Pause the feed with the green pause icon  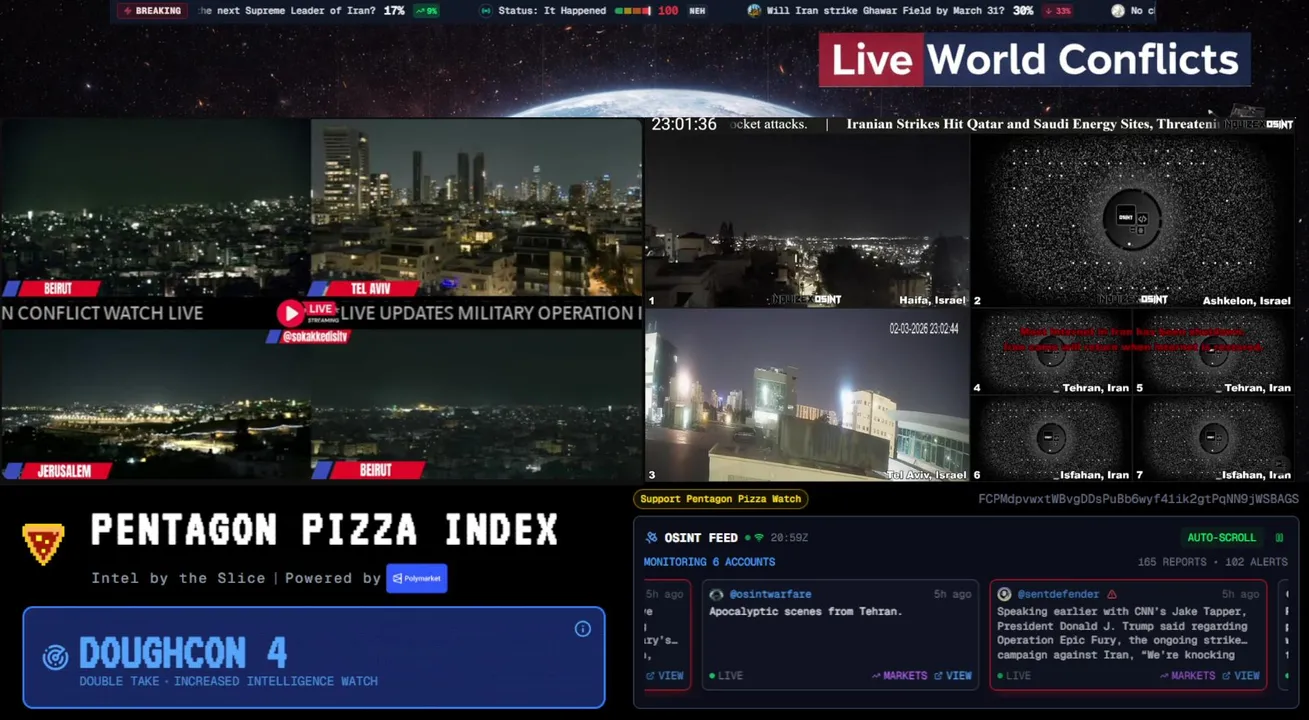[1279, 538]
